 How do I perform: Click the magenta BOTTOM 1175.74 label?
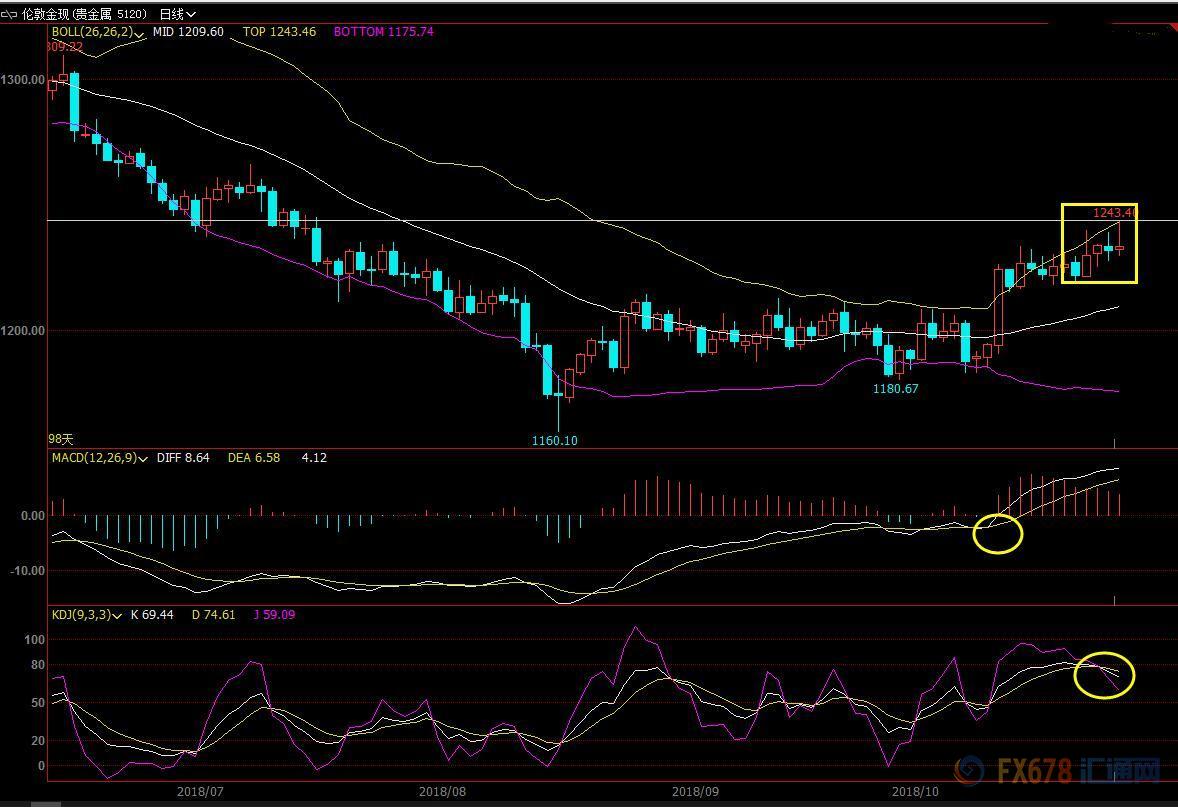(383, 32)
